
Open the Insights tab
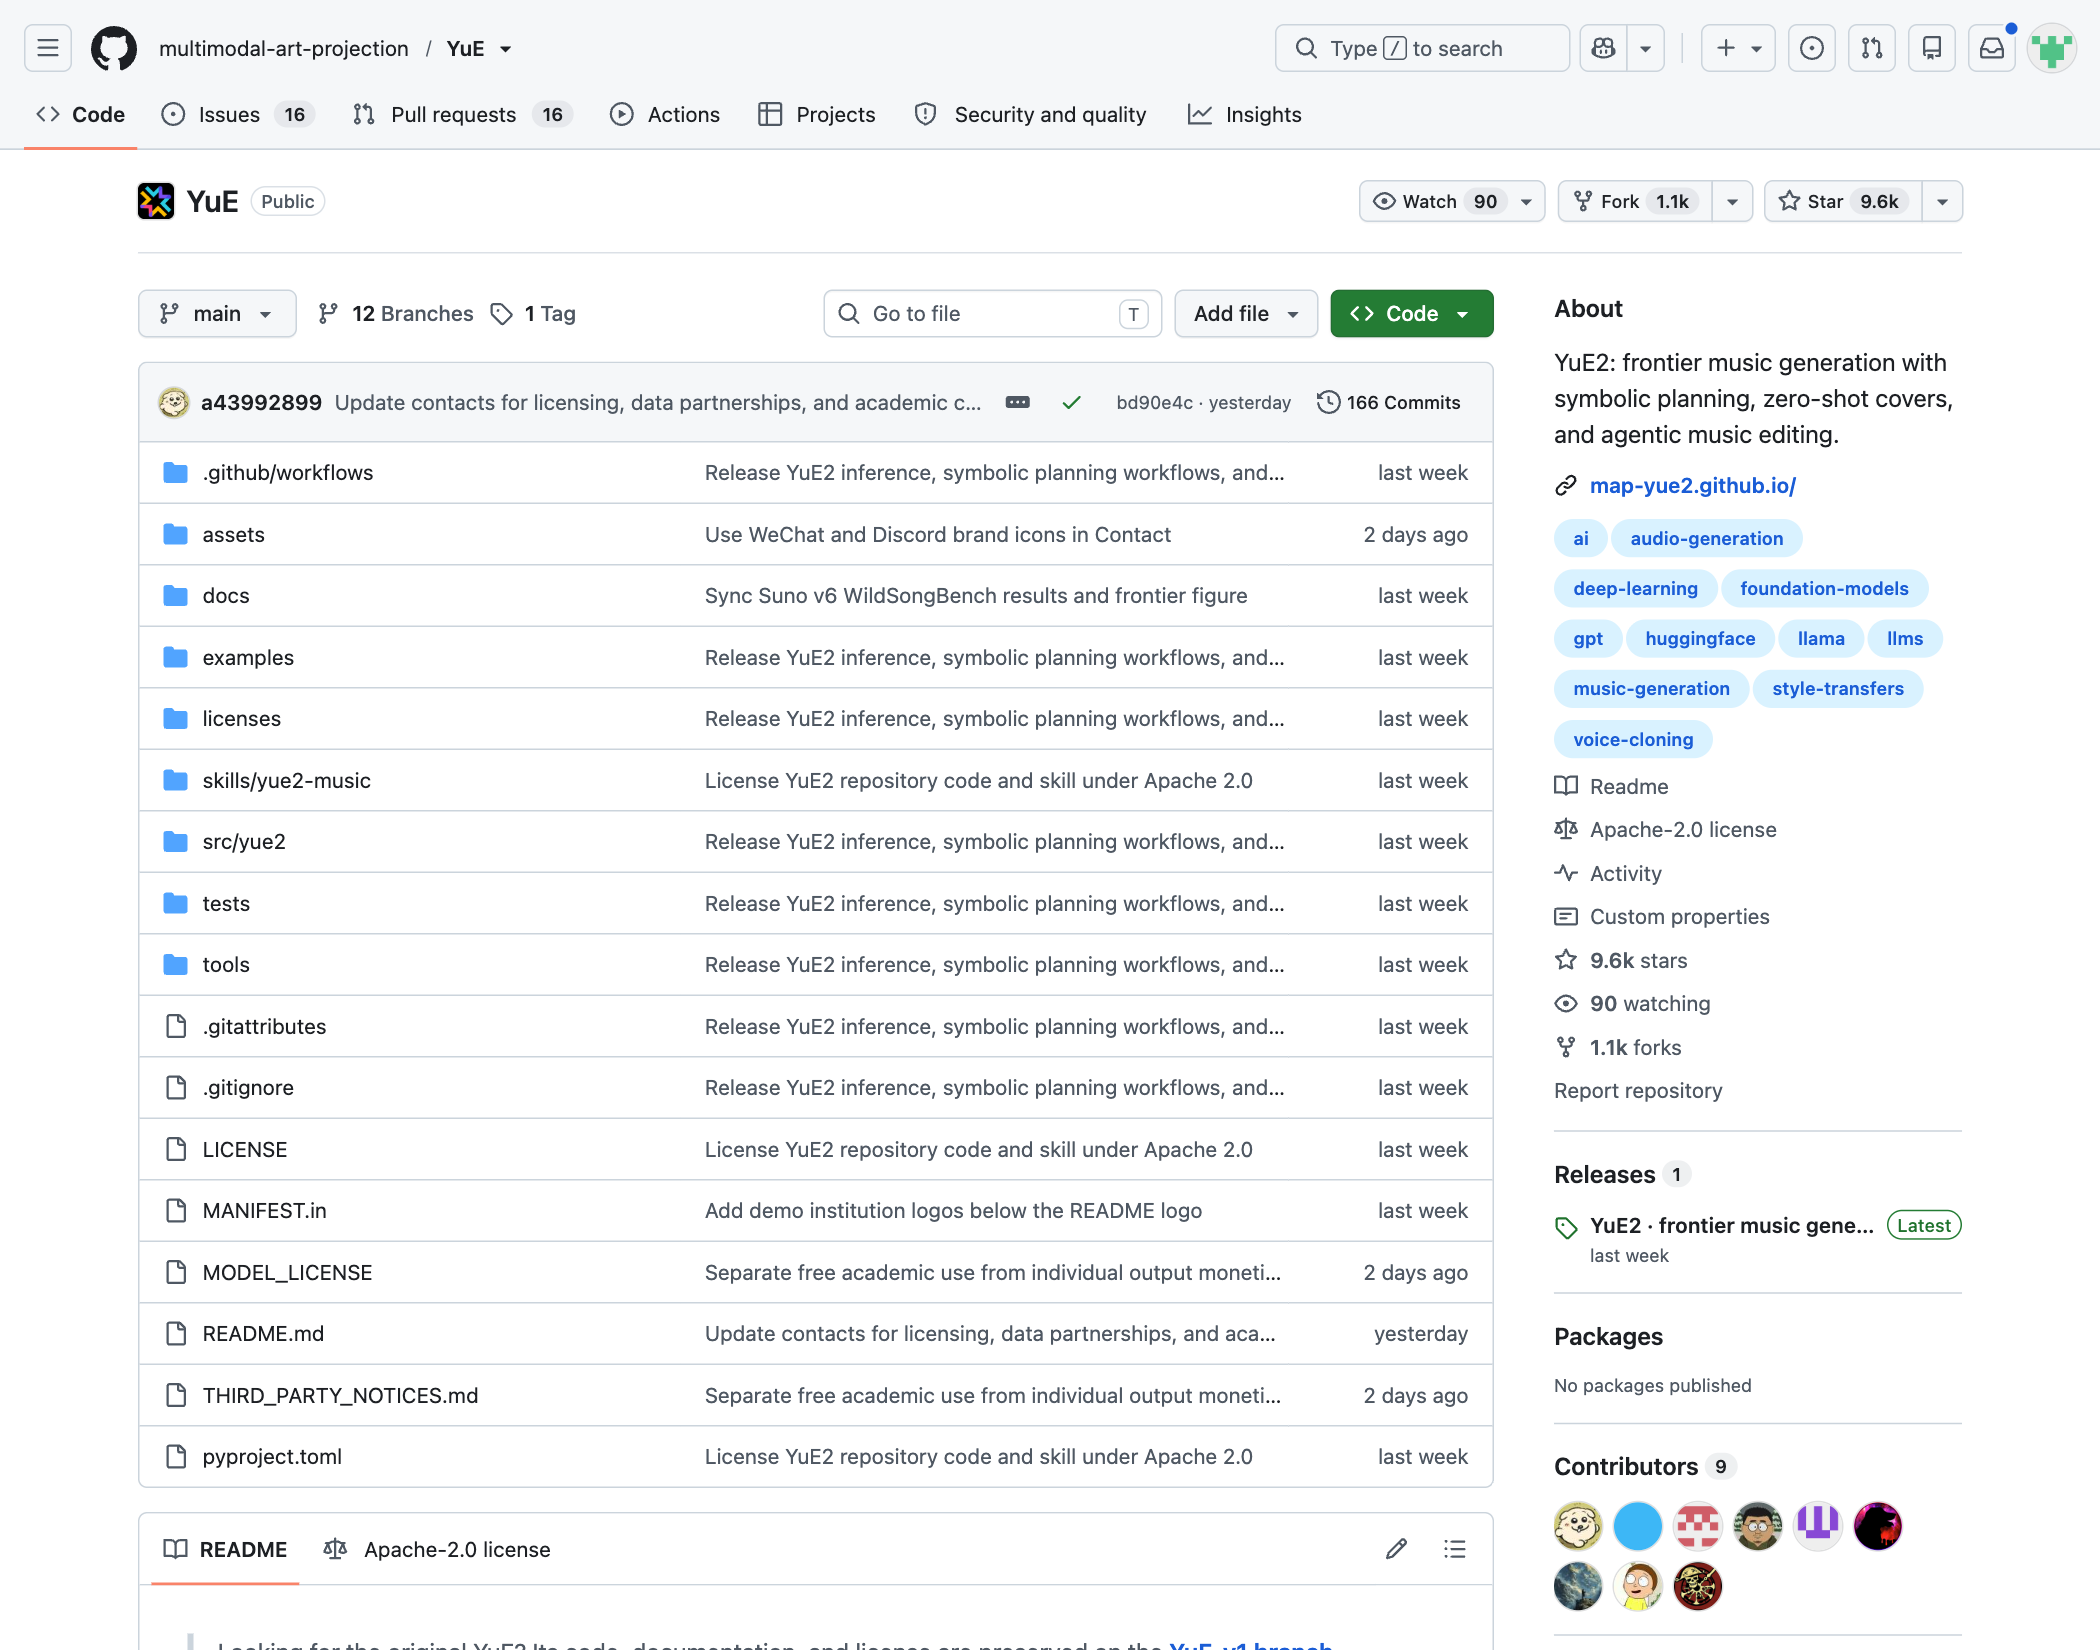coord(1244,114)
